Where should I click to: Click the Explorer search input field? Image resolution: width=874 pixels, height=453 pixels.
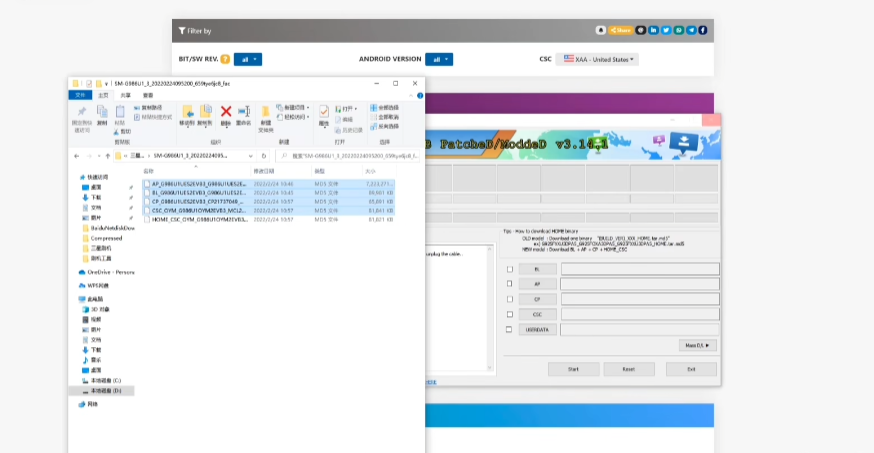[348, 156]
